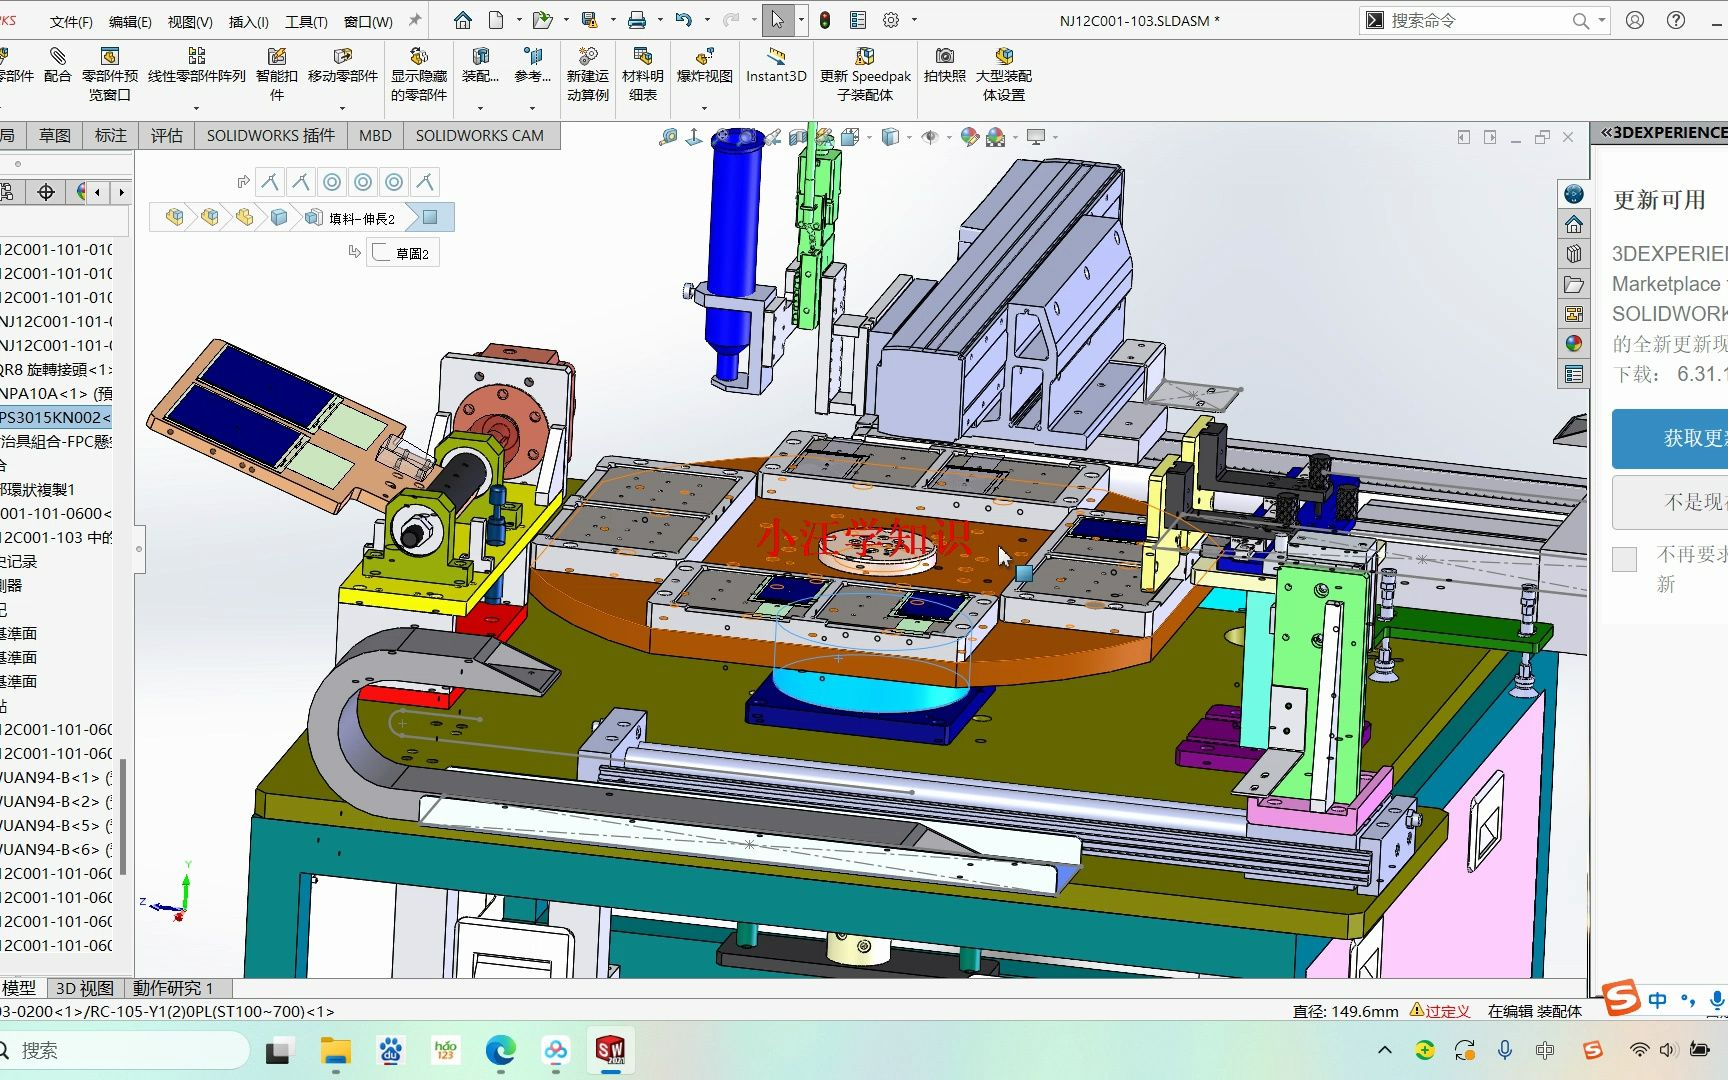This screenshot has width=1728, height=1080.
Task: Collapse the 3DEXPERIENCE panel header arrows
Action: pyautogui.click(x=1606, y=132)
